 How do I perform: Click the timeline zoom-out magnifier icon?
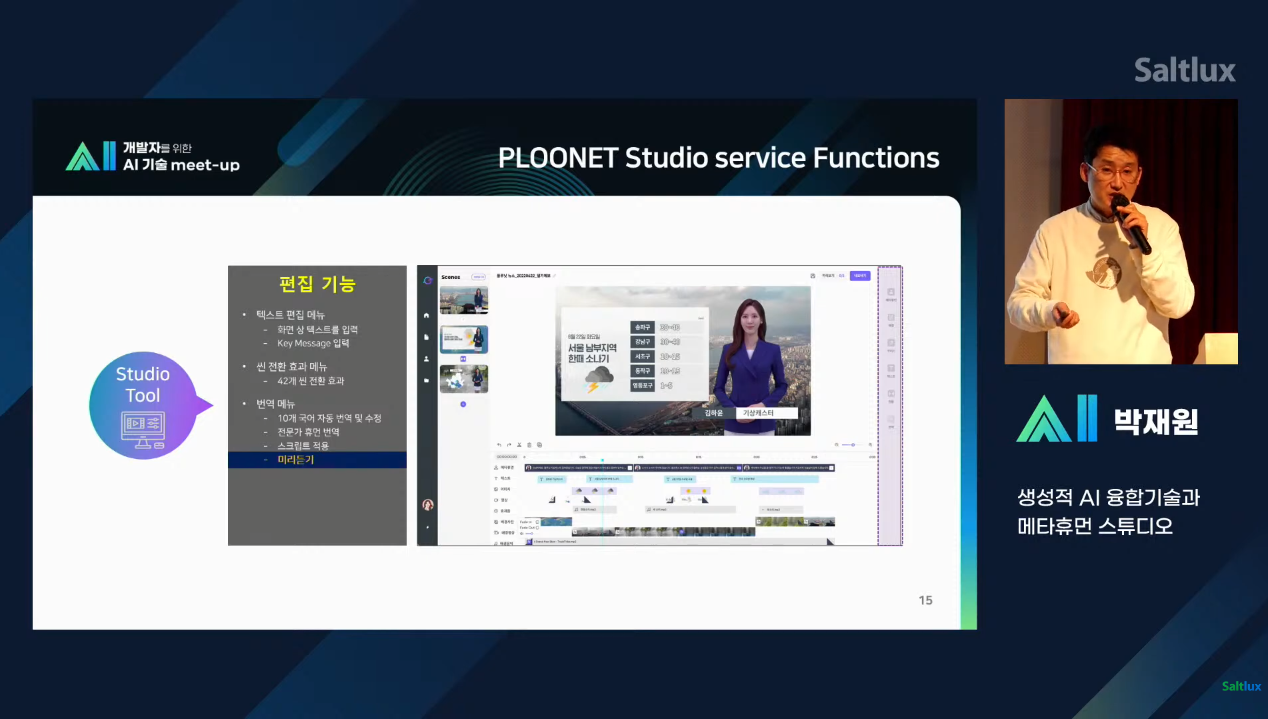[837, 445]
